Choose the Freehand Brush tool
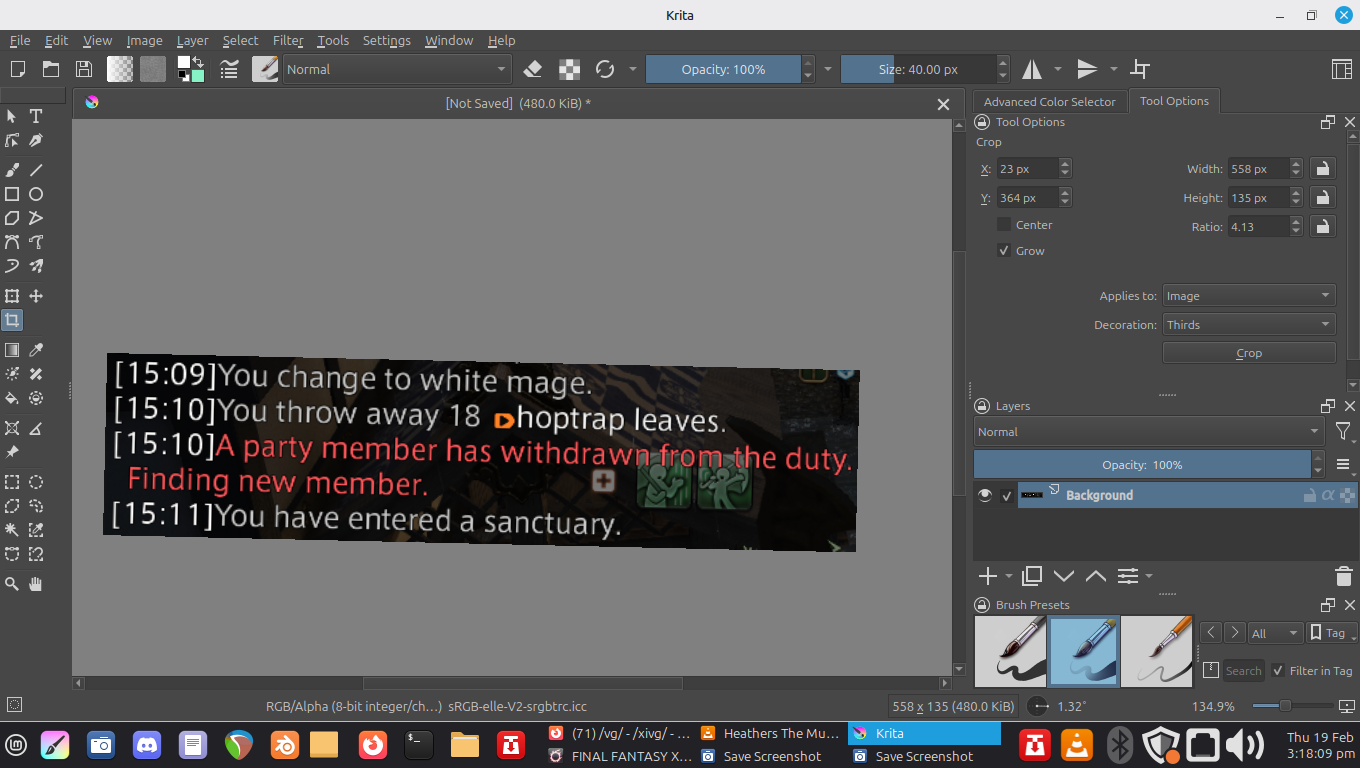 (12, 170)
